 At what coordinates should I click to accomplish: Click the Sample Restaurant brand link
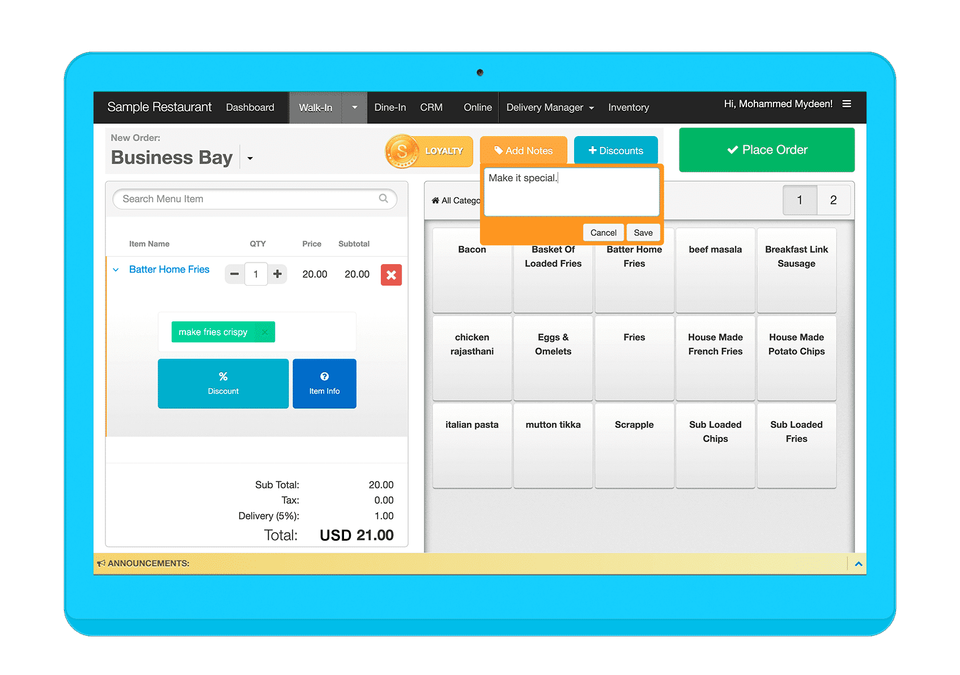159,107
